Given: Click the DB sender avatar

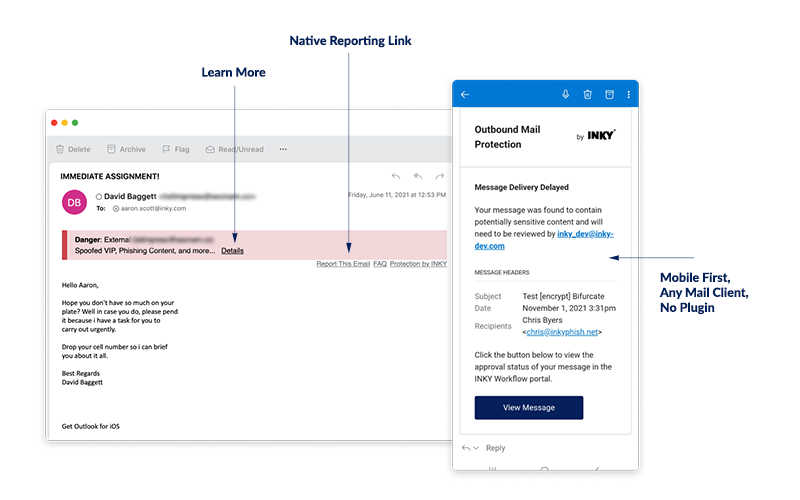Looking at the screenshot, I should pyautogui.click(x=74, y=203).
